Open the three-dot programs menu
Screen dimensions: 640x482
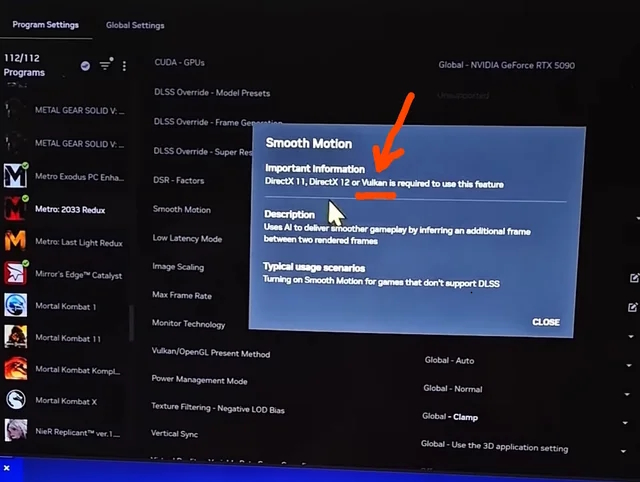124,66
